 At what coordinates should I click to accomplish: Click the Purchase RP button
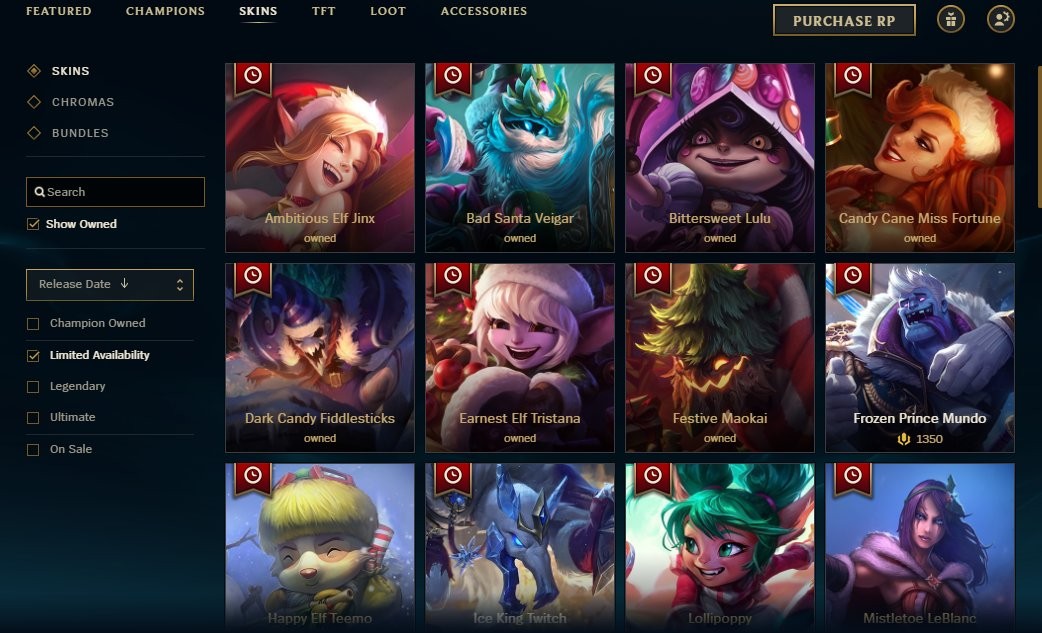click(844, 21)
